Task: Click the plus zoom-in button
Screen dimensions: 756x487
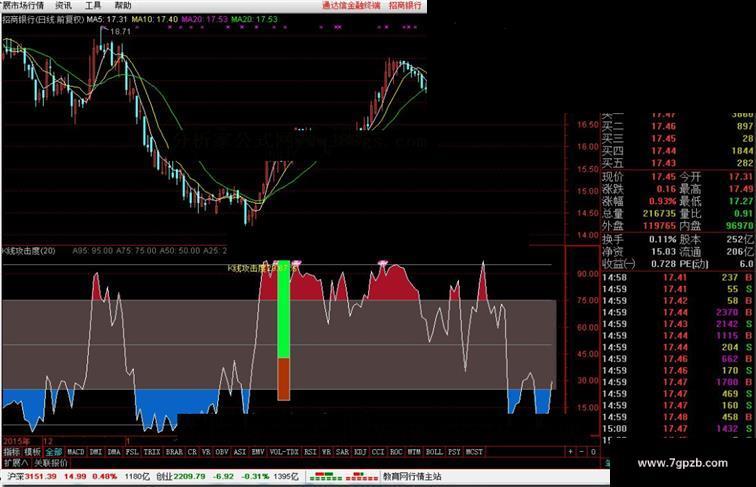Action: 570,452
